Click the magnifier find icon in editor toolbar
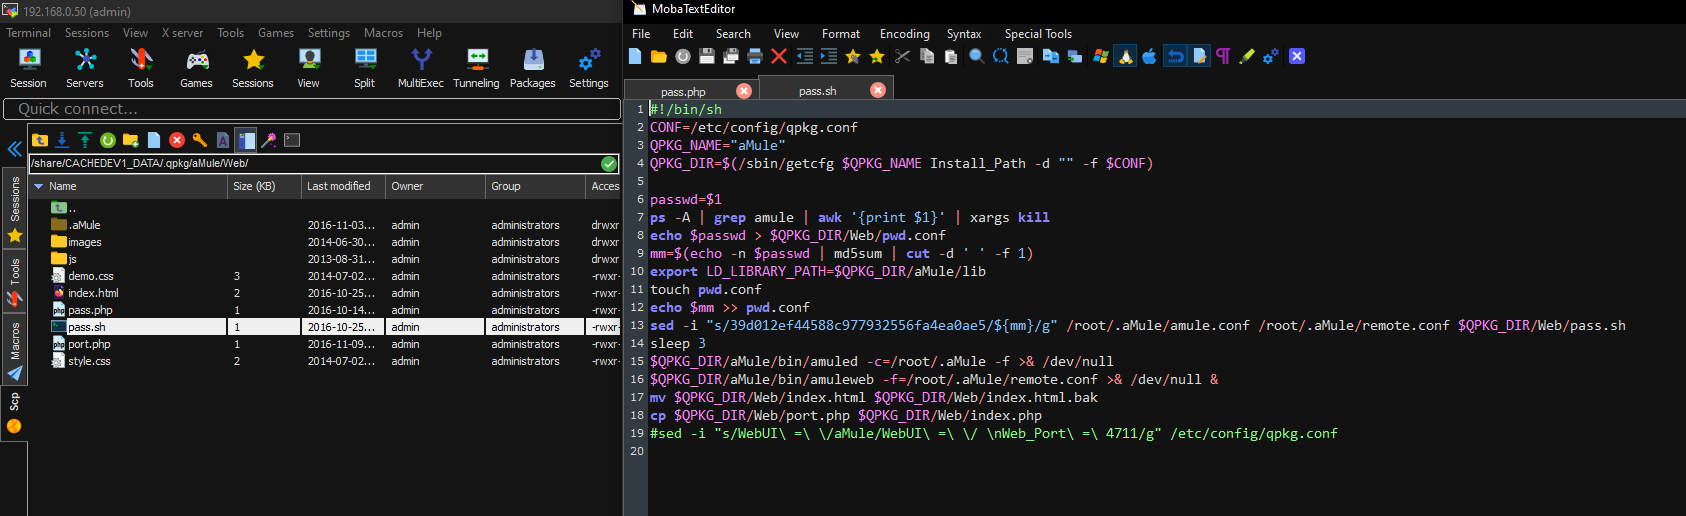This screenshot has width=1686, height=516. (x=976, y=57)
